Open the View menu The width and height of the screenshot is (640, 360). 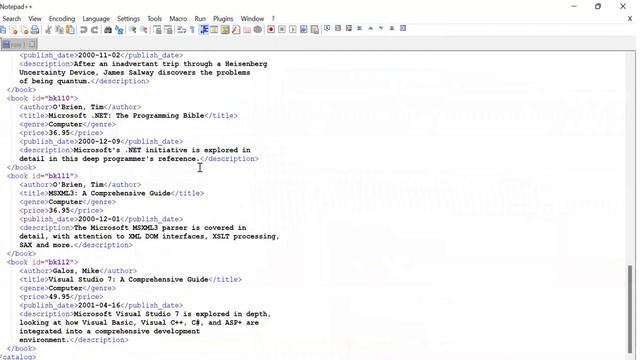(35, 19)
